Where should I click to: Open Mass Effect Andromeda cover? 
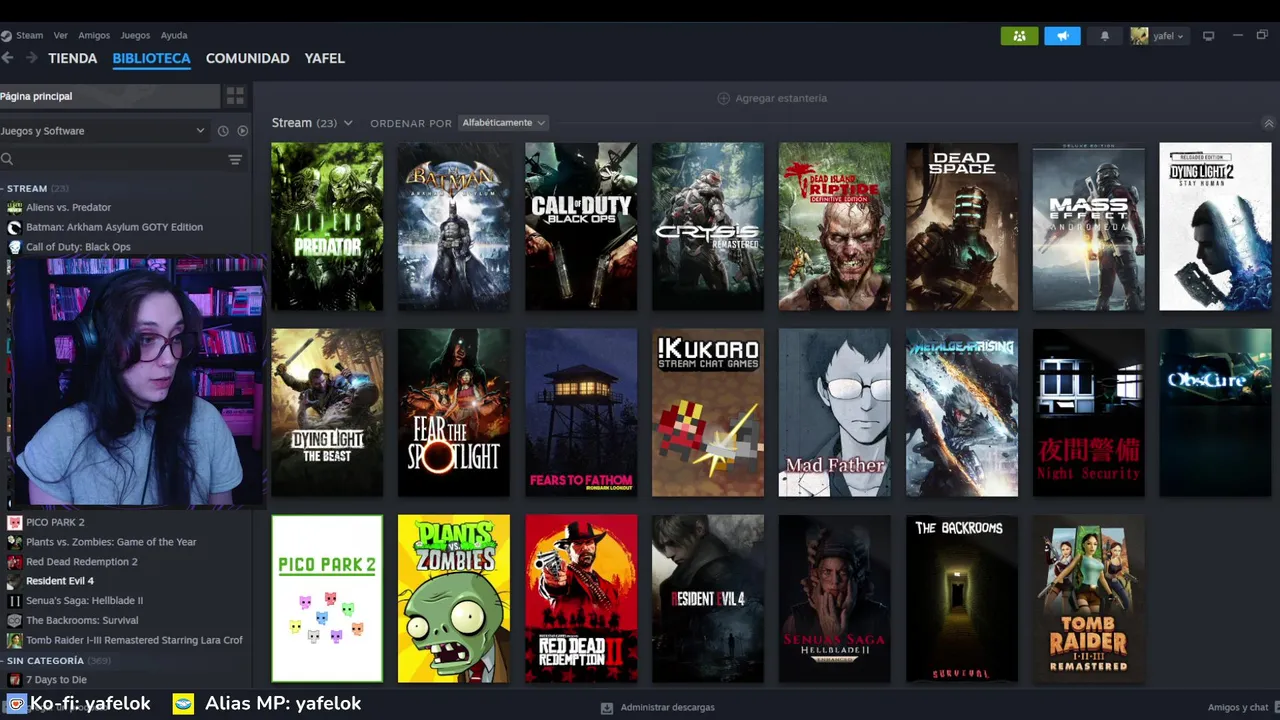pos(1089,226)
